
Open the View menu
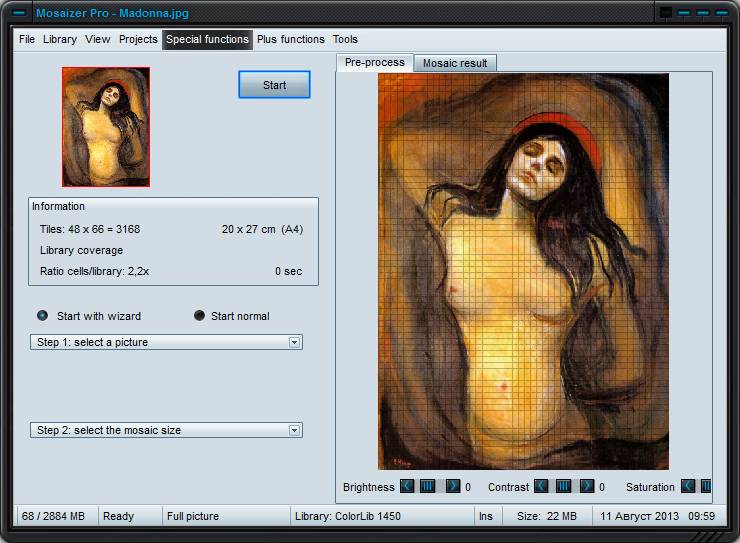pyautogui.click(x=98, y=39)
